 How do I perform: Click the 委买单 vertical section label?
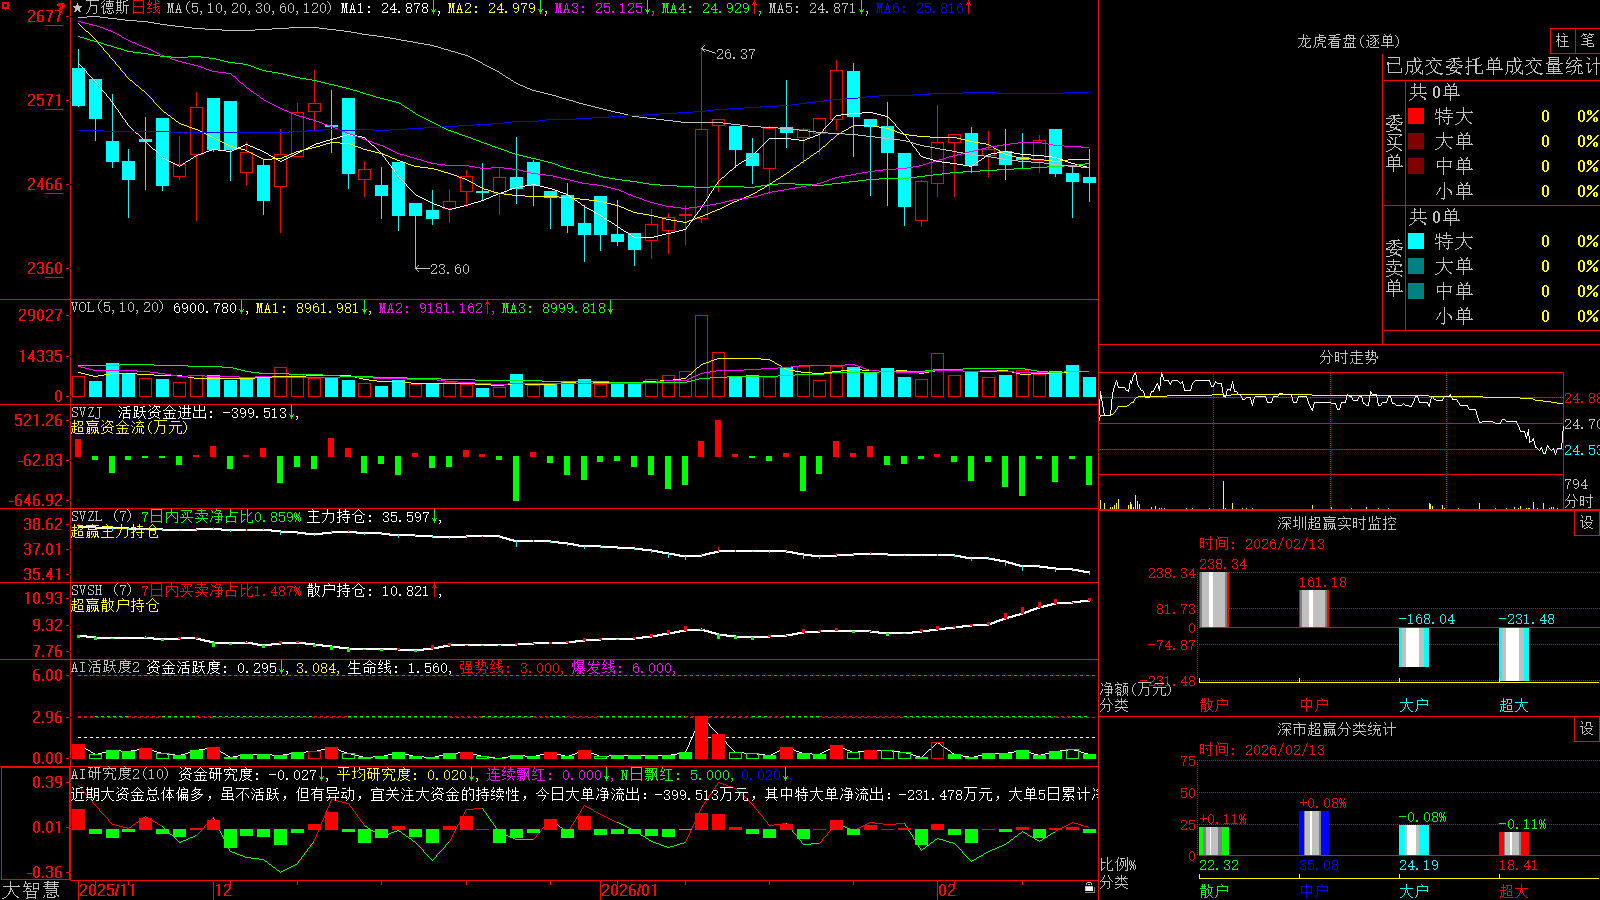1394,143
